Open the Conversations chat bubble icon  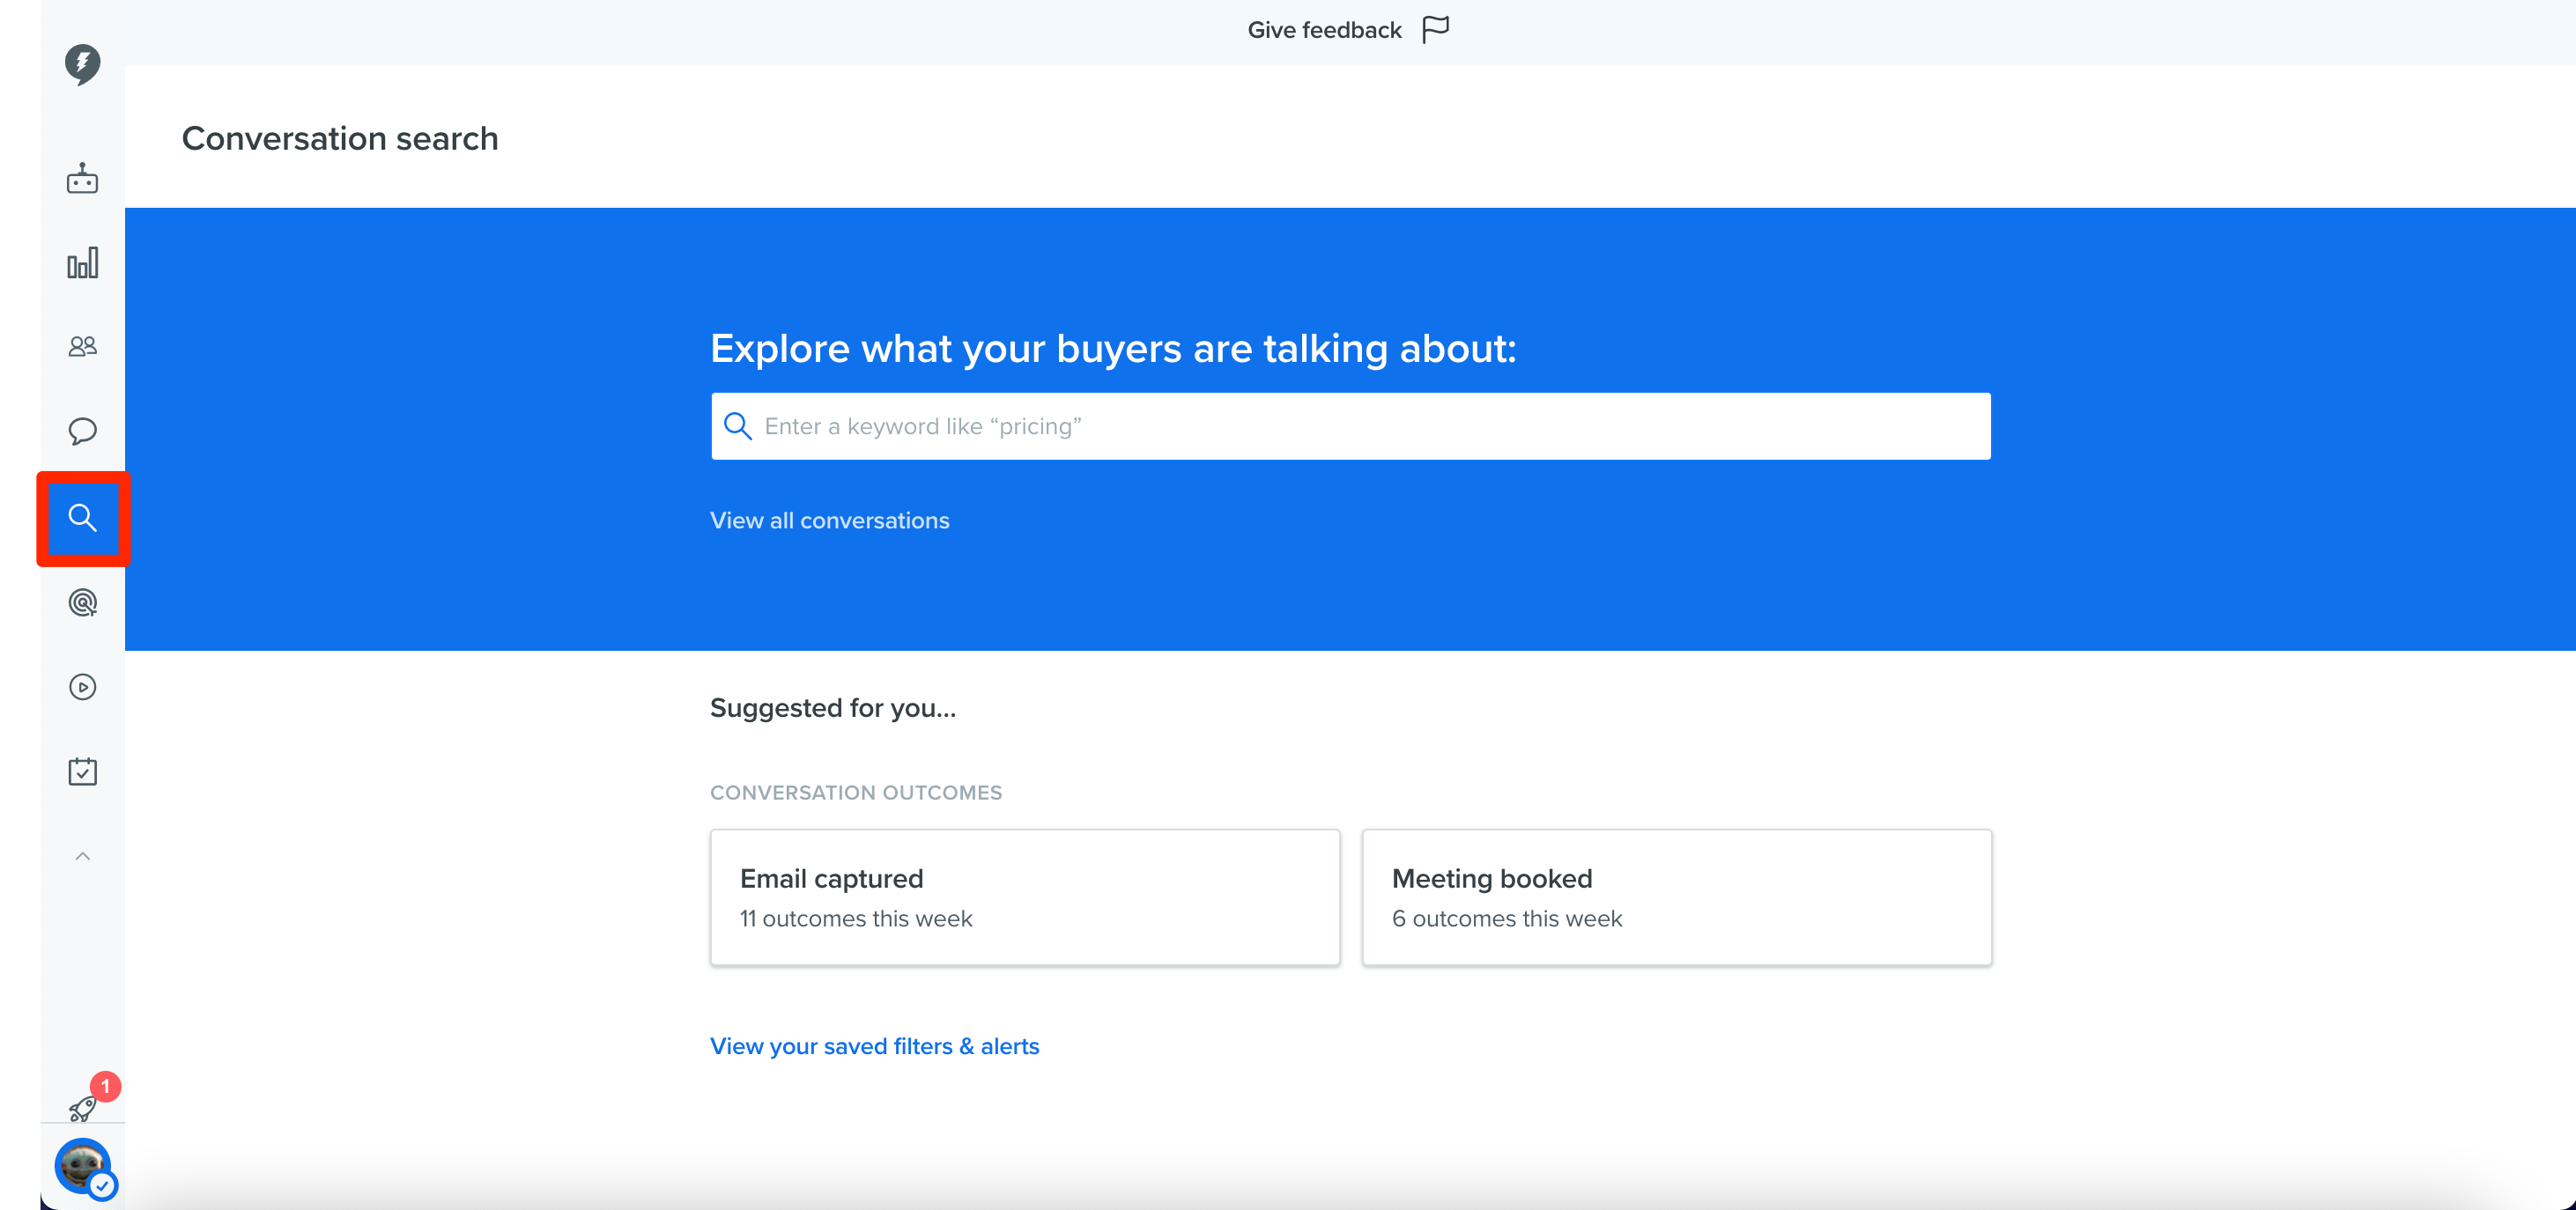(82, 431)
